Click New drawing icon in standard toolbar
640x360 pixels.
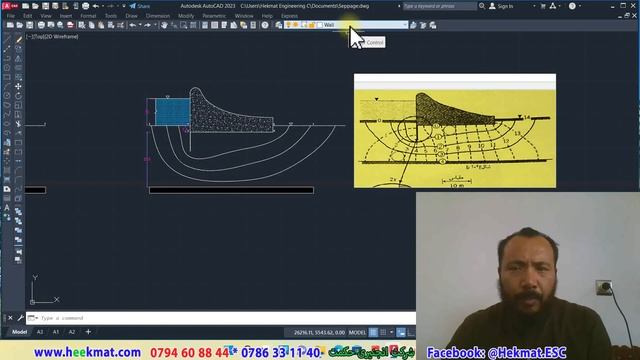click(x=10, y=25)
